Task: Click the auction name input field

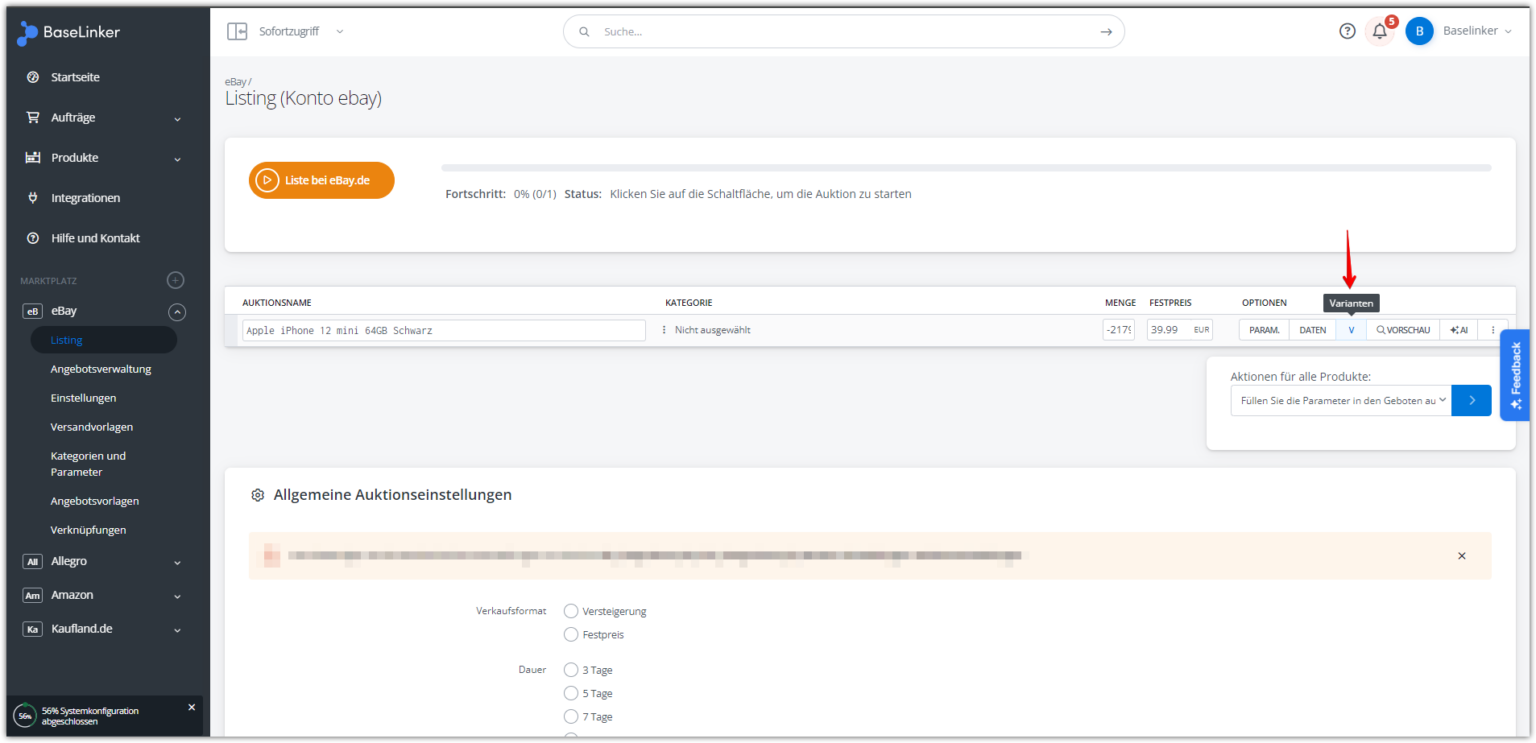Action: tap(443, 330)
